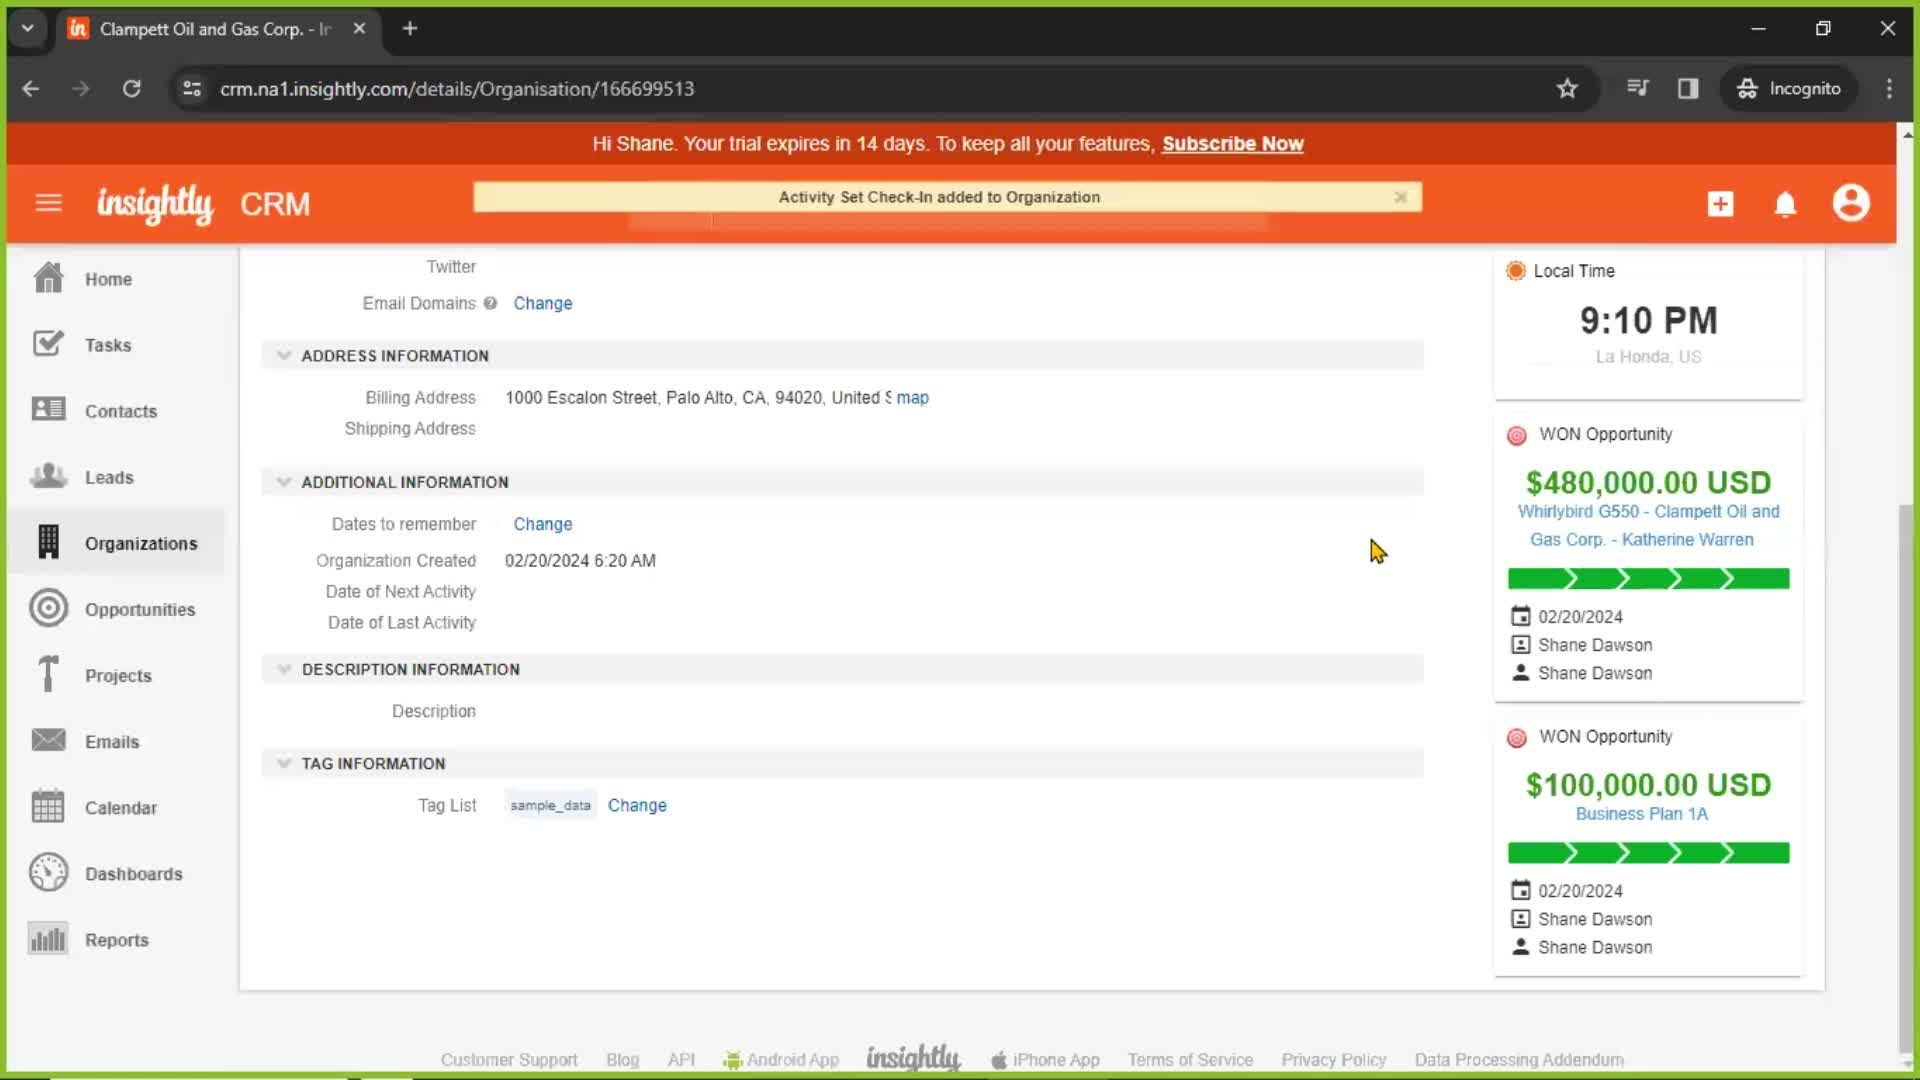
Task: Change the Dates to remember field
Action: 542,524
